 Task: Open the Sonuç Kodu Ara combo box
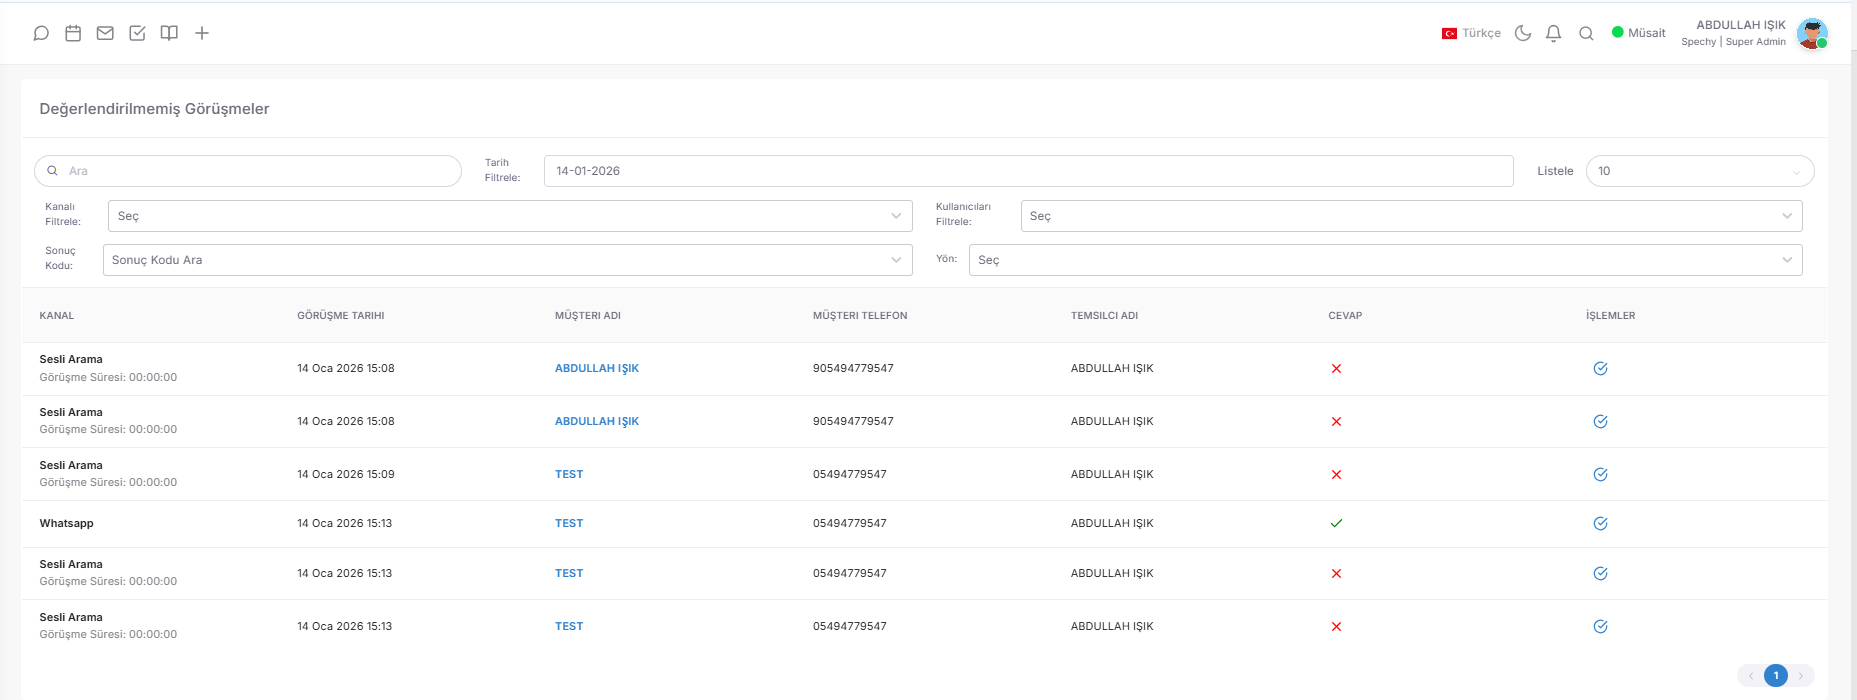507,260
